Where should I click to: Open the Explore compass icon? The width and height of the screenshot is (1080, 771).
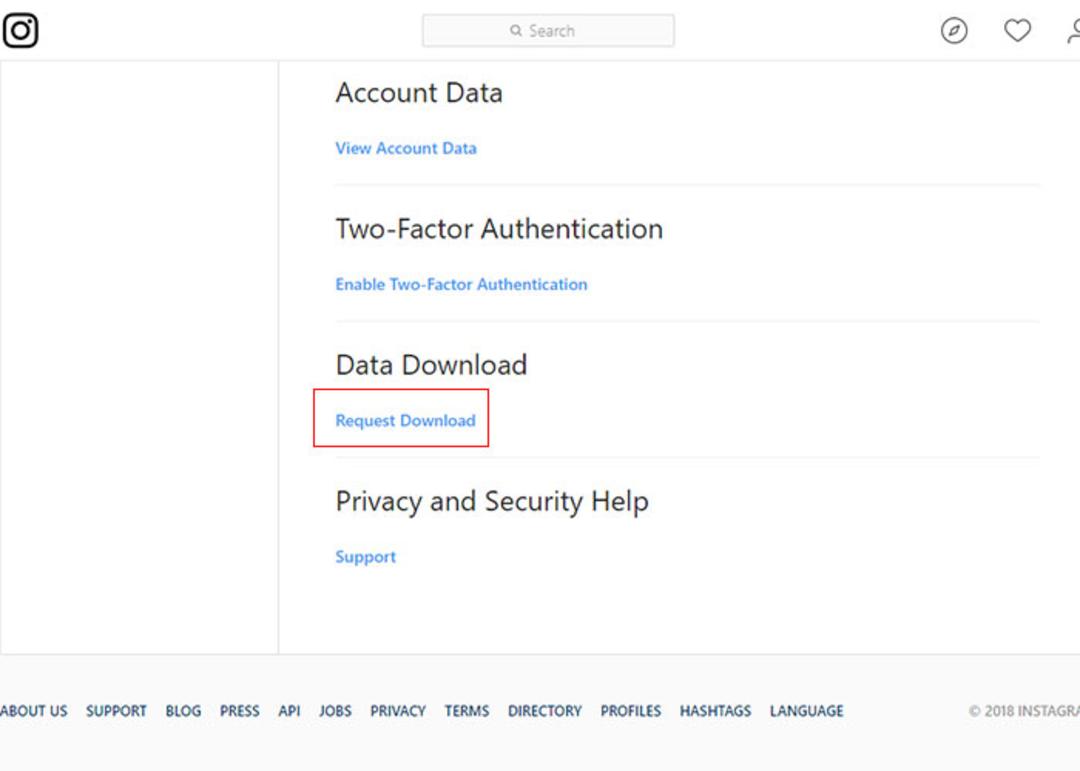click(x=954, y=30)
